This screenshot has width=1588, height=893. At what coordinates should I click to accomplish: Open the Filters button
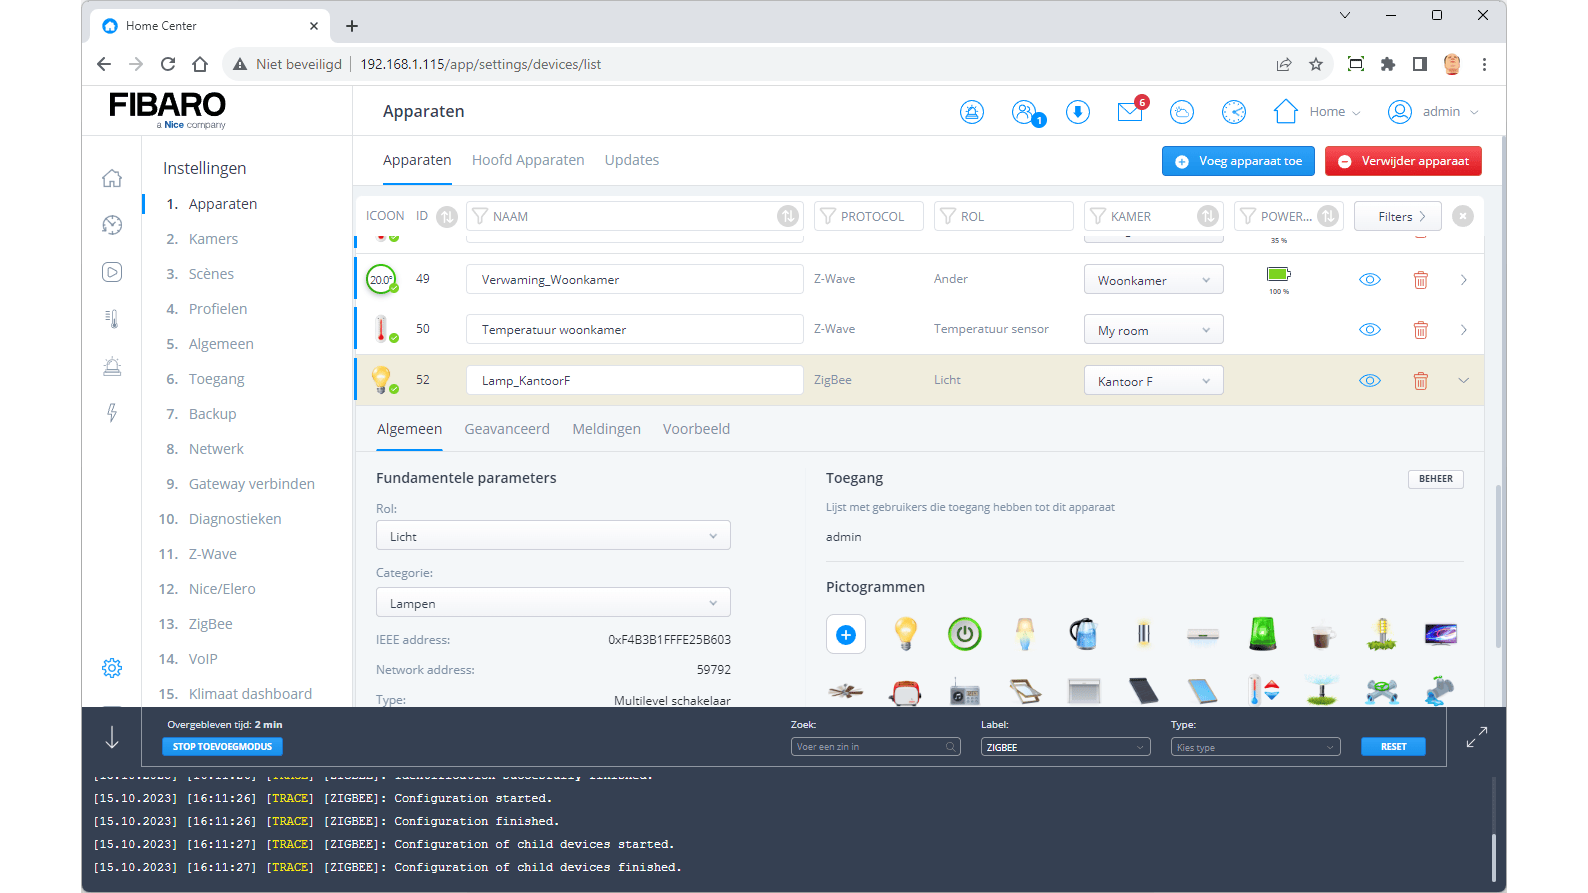pyautogui.click(x=1397, y=216)
